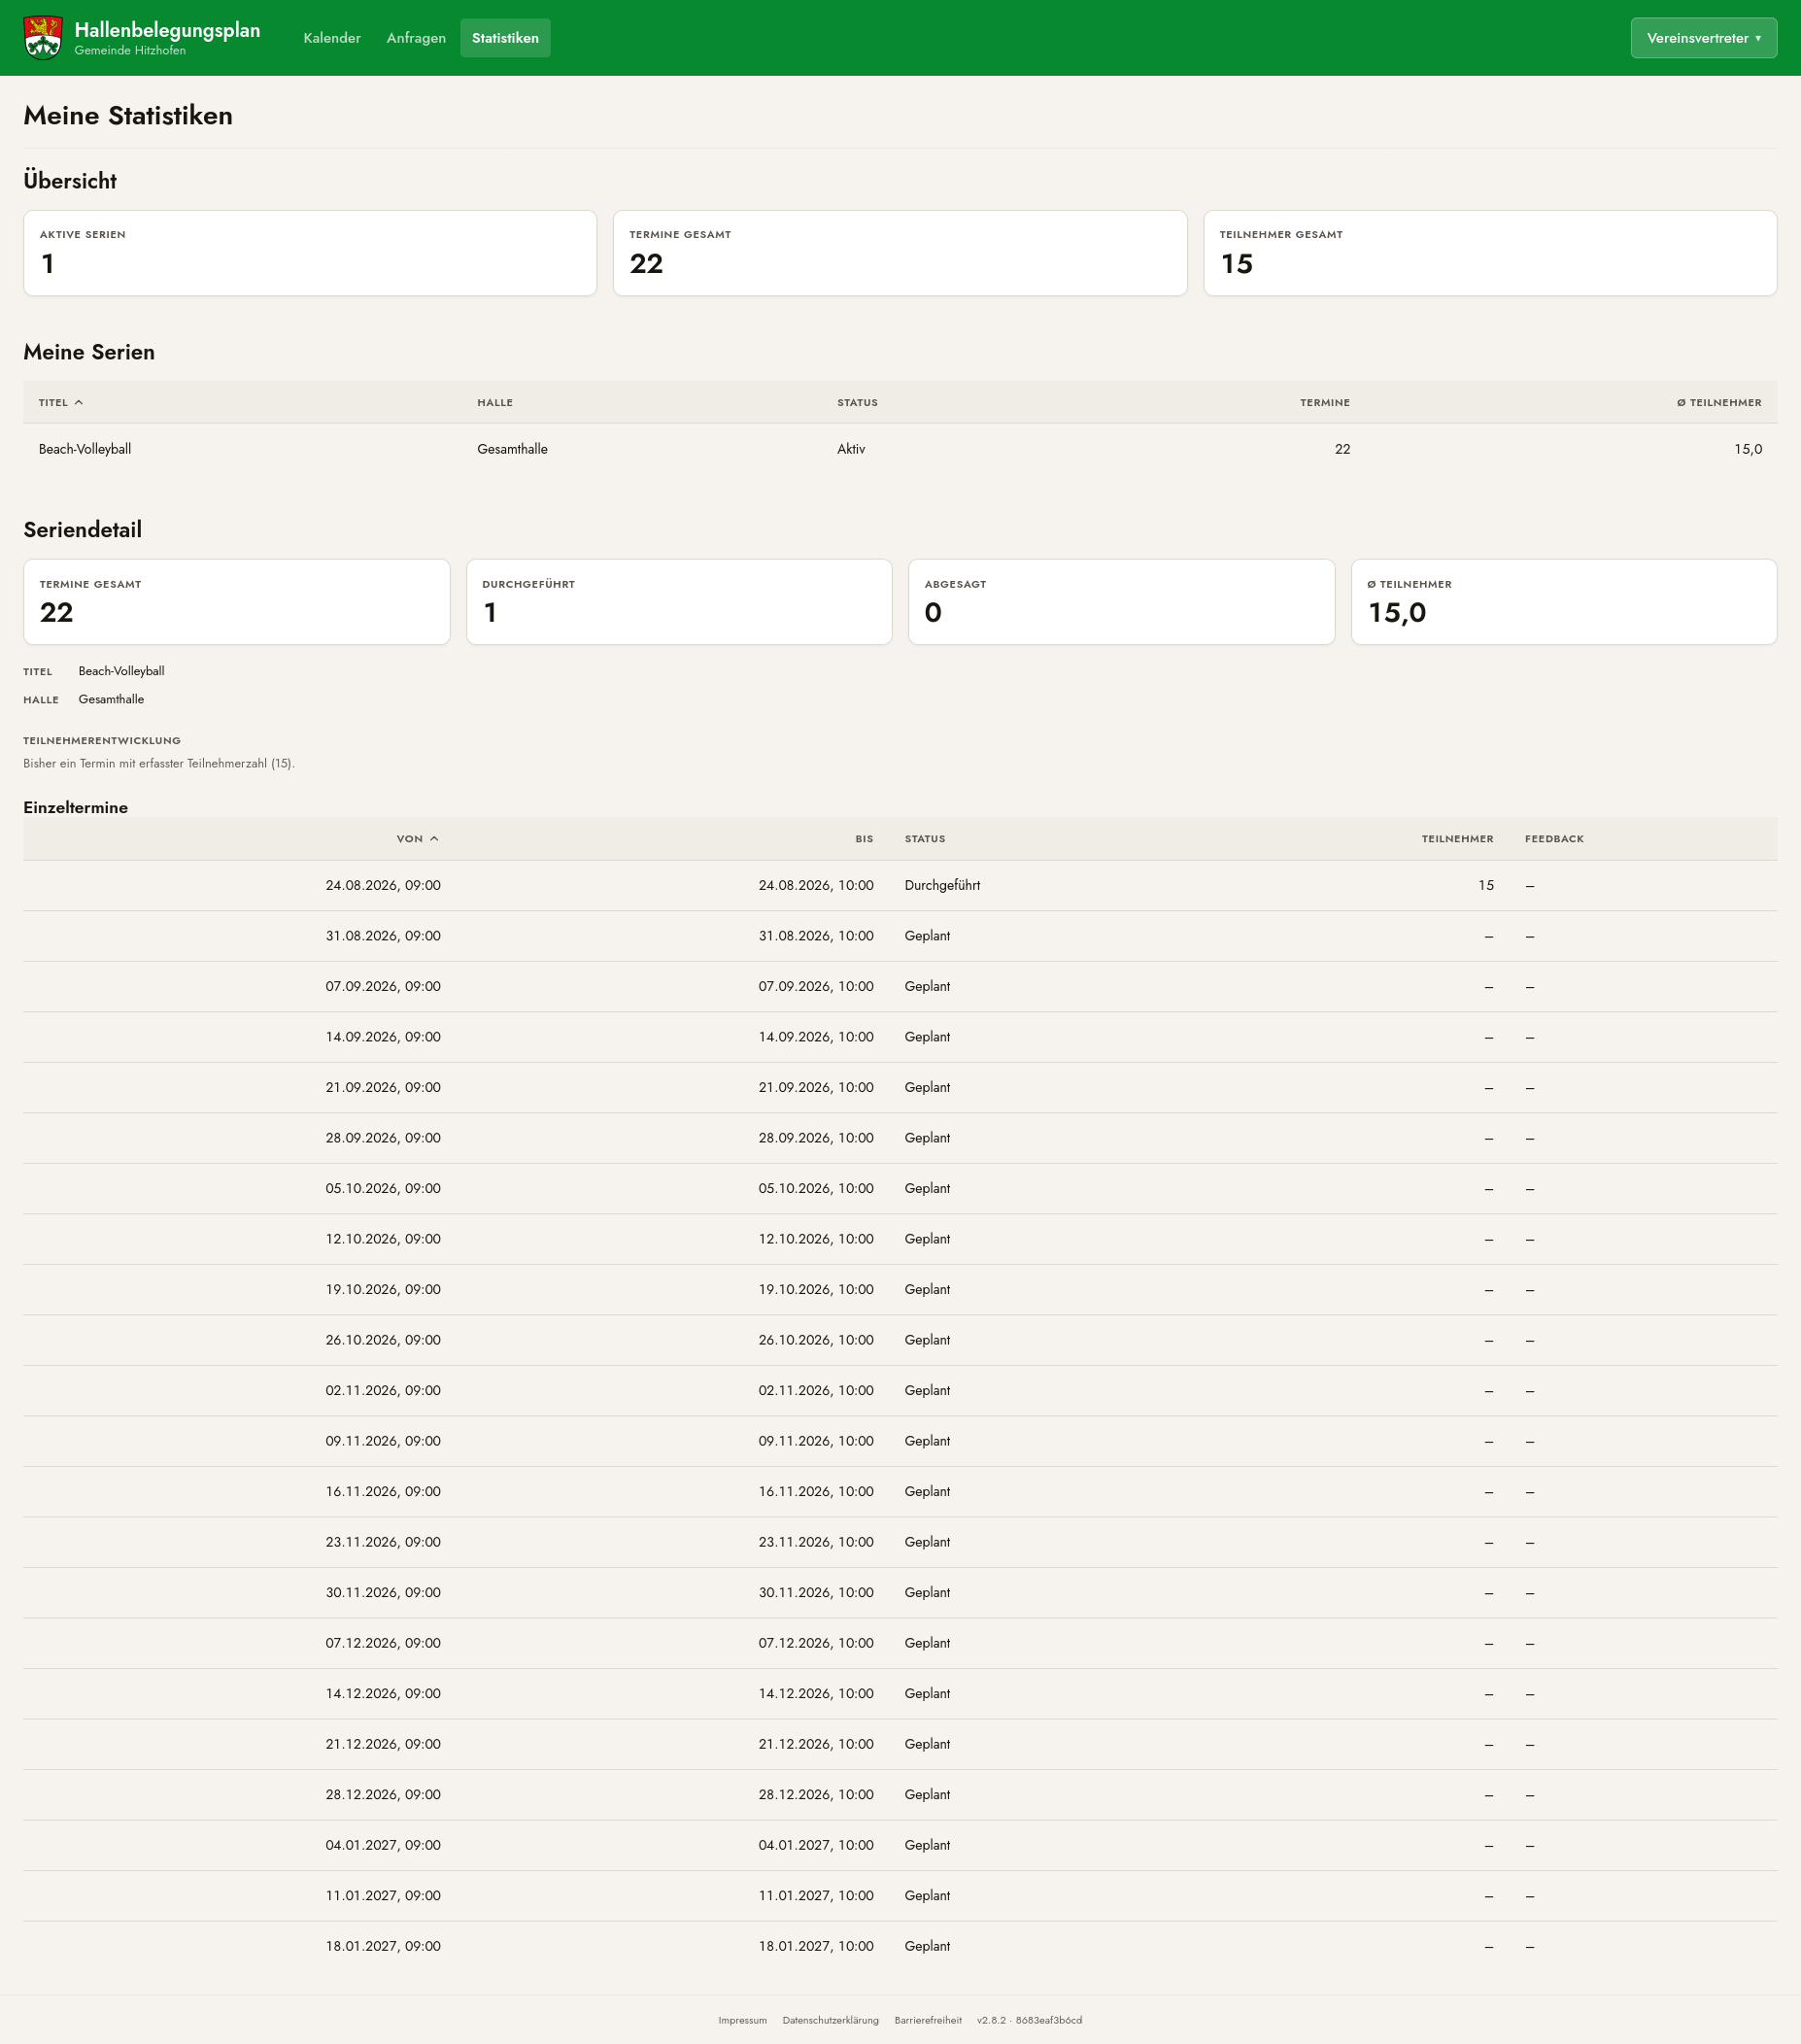This screenshot has height=2044, width=1801.
Task: Select the Beach-Volleyball series row
Action: click(900, 449)
